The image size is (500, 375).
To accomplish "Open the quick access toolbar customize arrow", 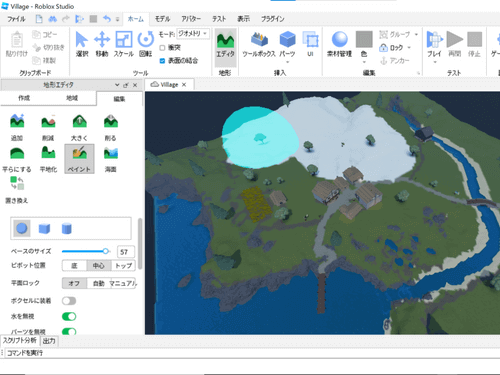I will [x=117, y=19].
